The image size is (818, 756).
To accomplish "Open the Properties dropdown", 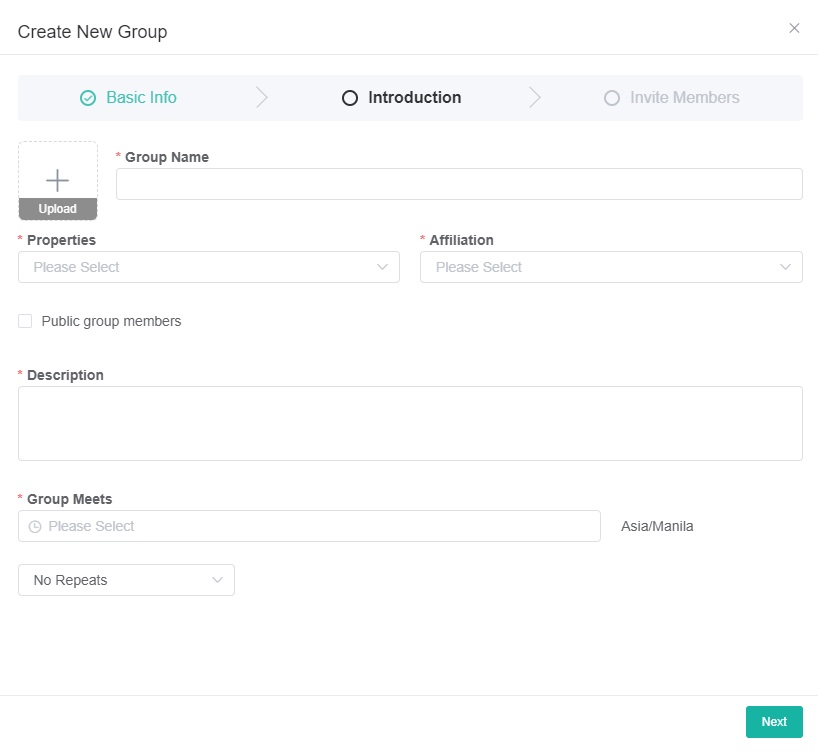I will tap(208, 267).
